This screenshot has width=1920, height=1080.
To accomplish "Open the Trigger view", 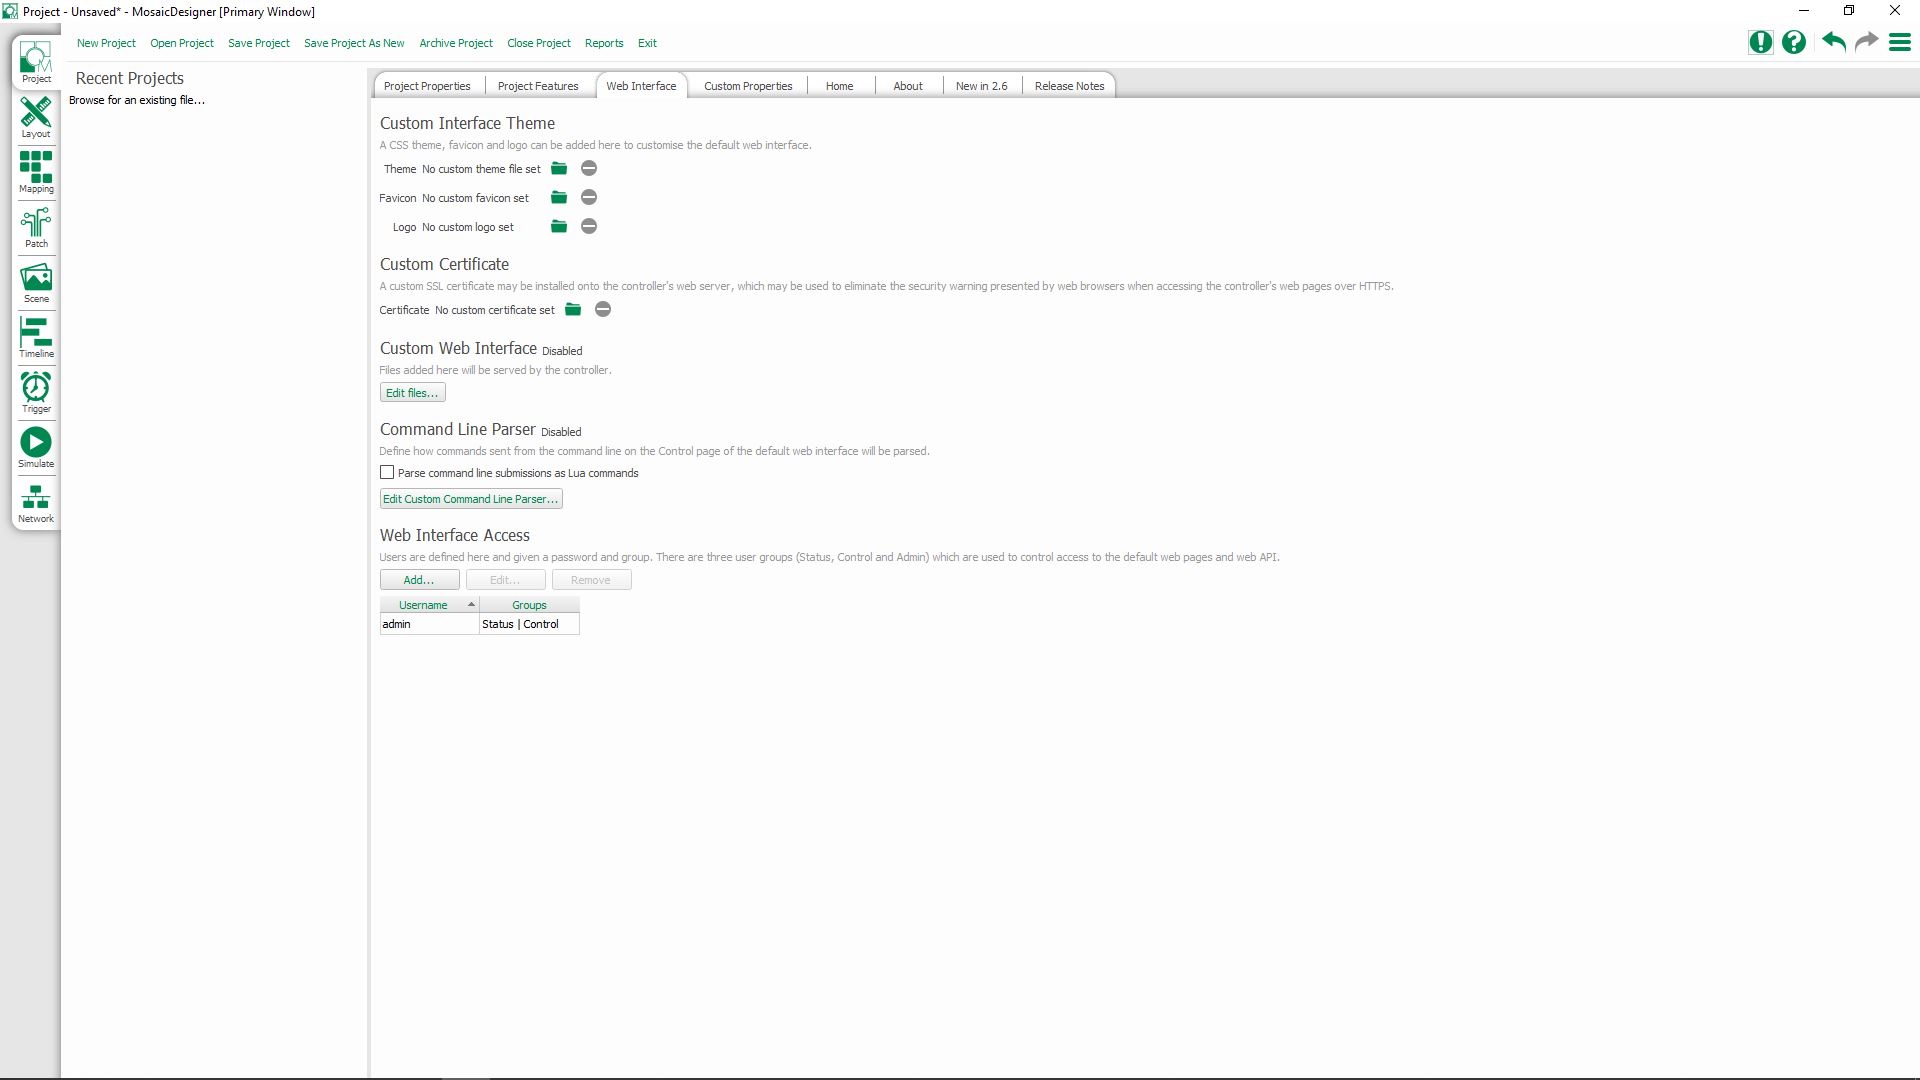I will point(35,391).
